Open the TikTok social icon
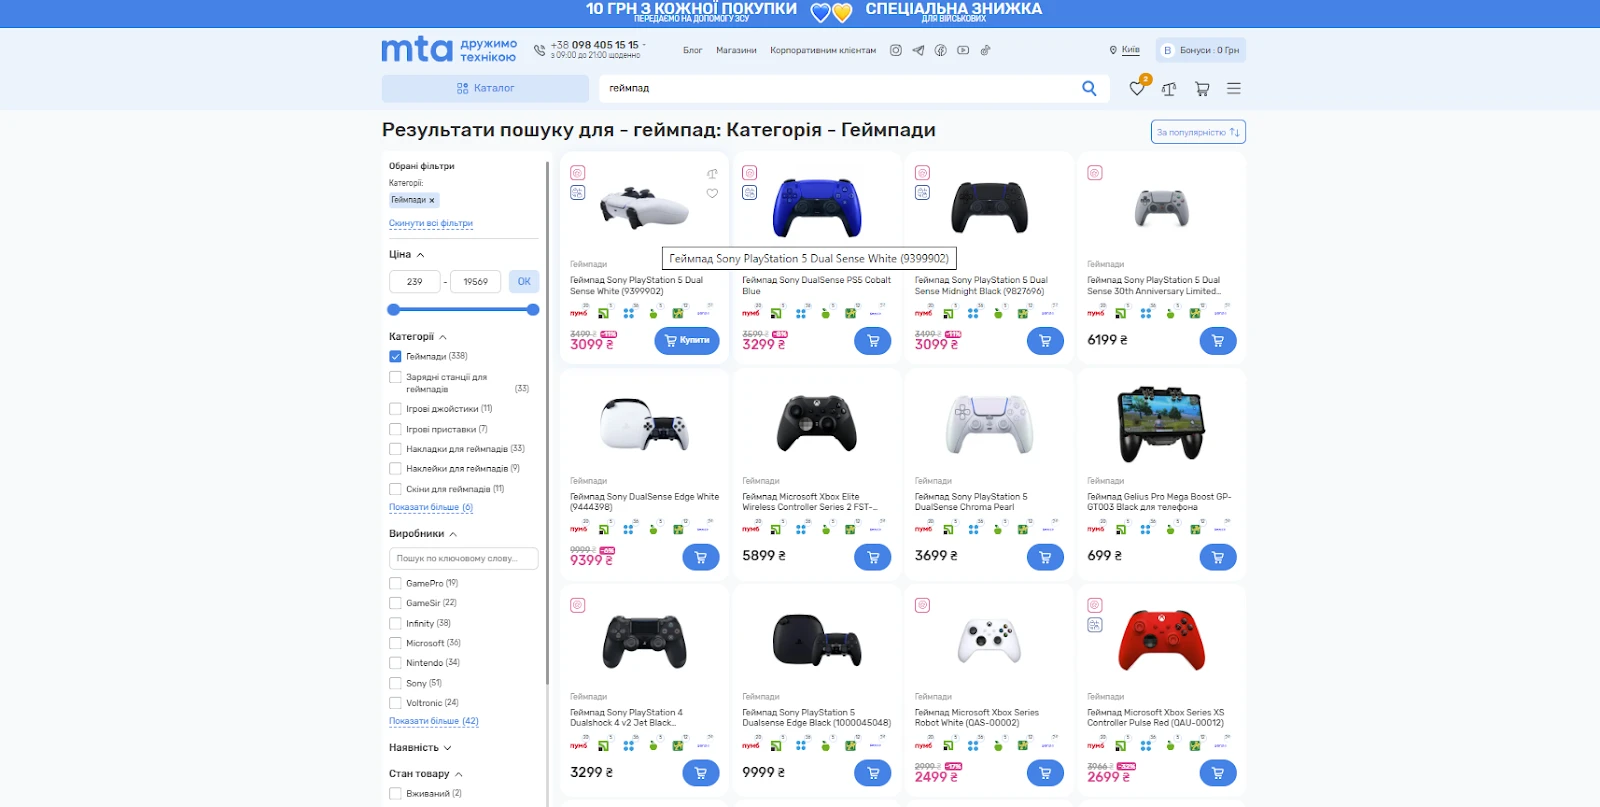The height and width of the screenshot is (807, 1600). click(x=985, y=50)
